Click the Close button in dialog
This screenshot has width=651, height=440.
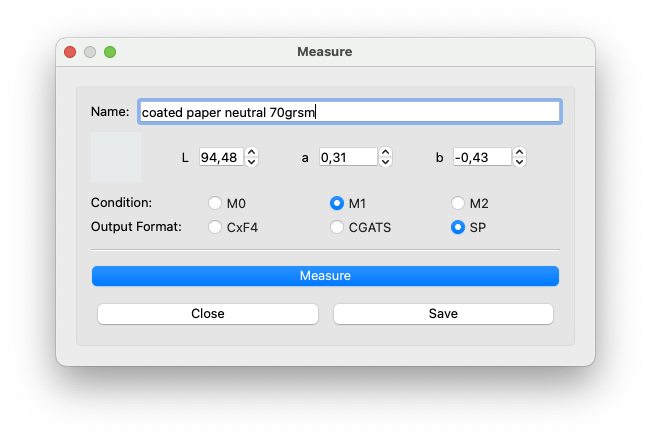pyautogui.click(x=208, y=314)
